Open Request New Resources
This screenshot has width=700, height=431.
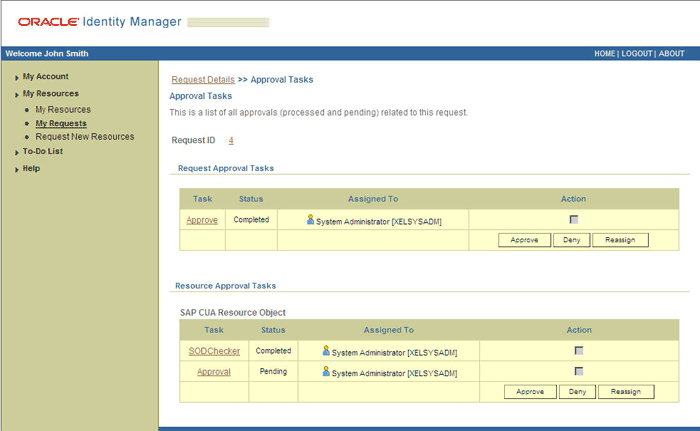(x=85, y=137)
